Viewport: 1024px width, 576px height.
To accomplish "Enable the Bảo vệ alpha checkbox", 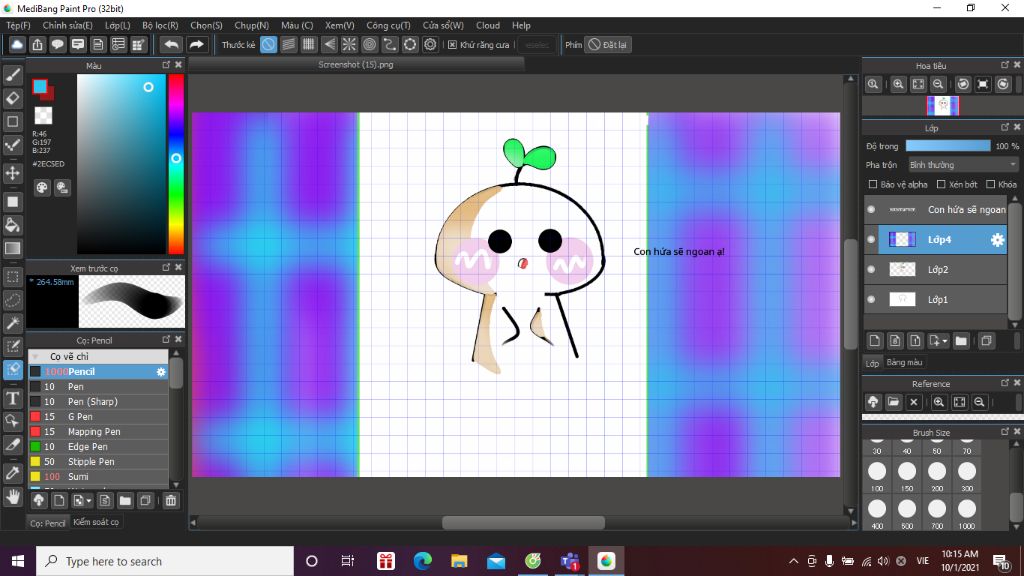I will 873,184.
